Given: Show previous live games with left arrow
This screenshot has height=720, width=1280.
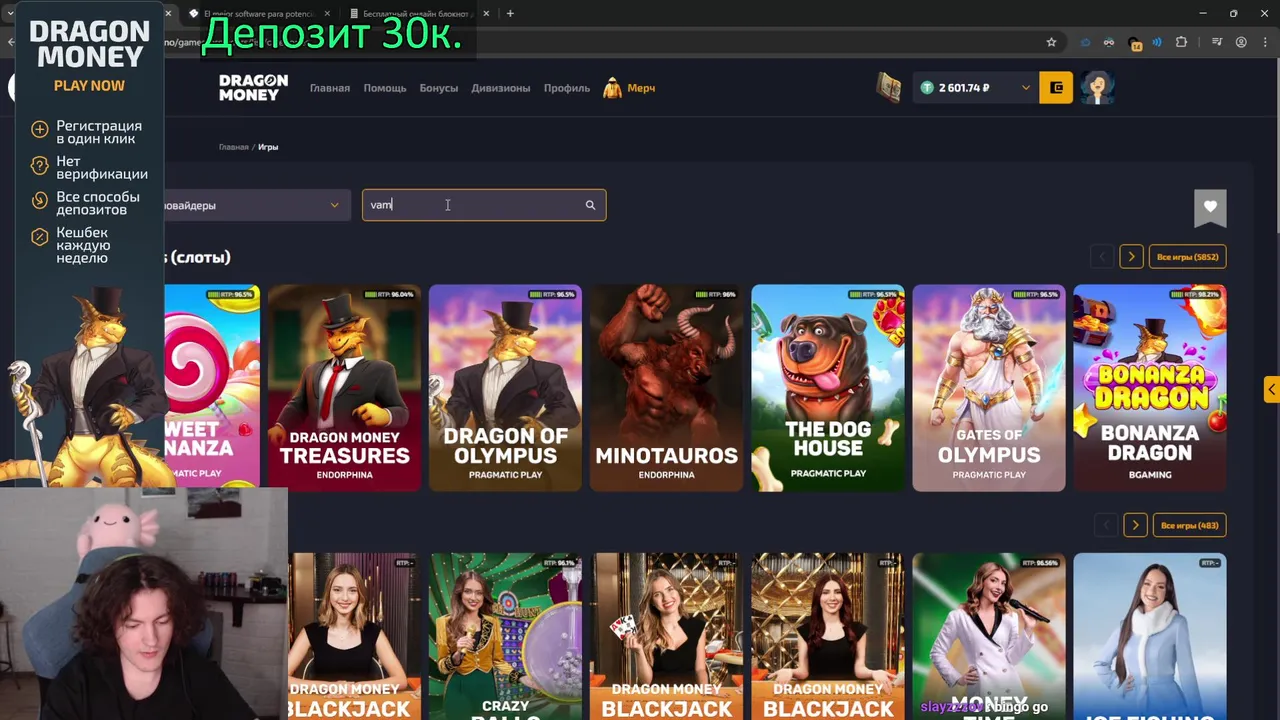Looking at the screenshot, I should coord(1106,525).
